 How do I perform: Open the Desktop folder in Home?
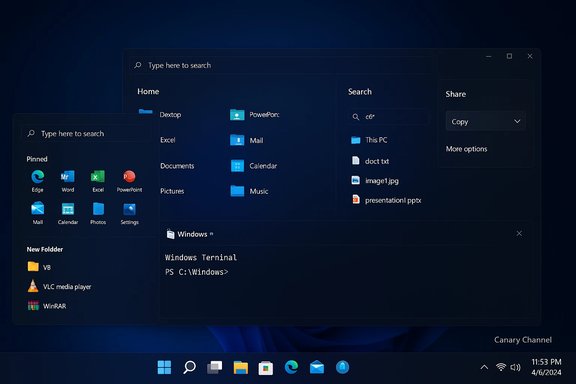click(160, 114)
